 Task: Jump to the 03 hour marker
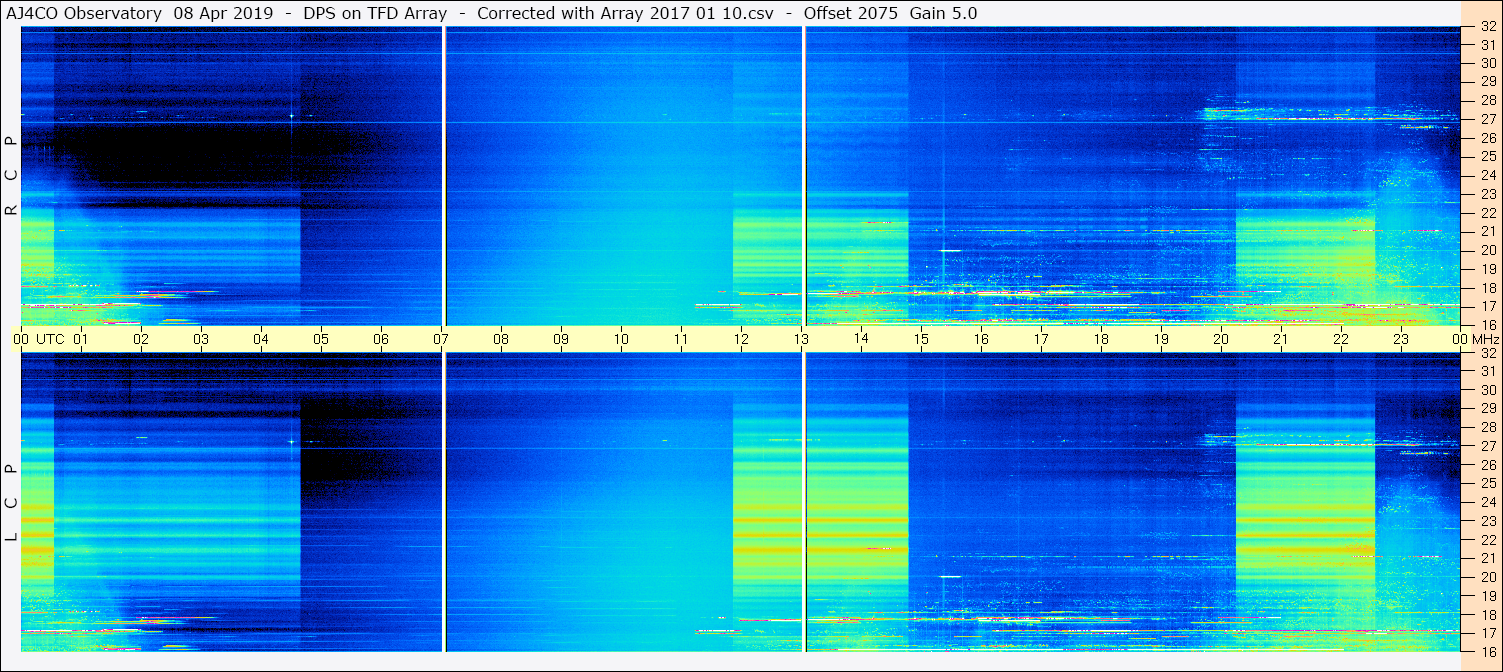tap(201, 339)
